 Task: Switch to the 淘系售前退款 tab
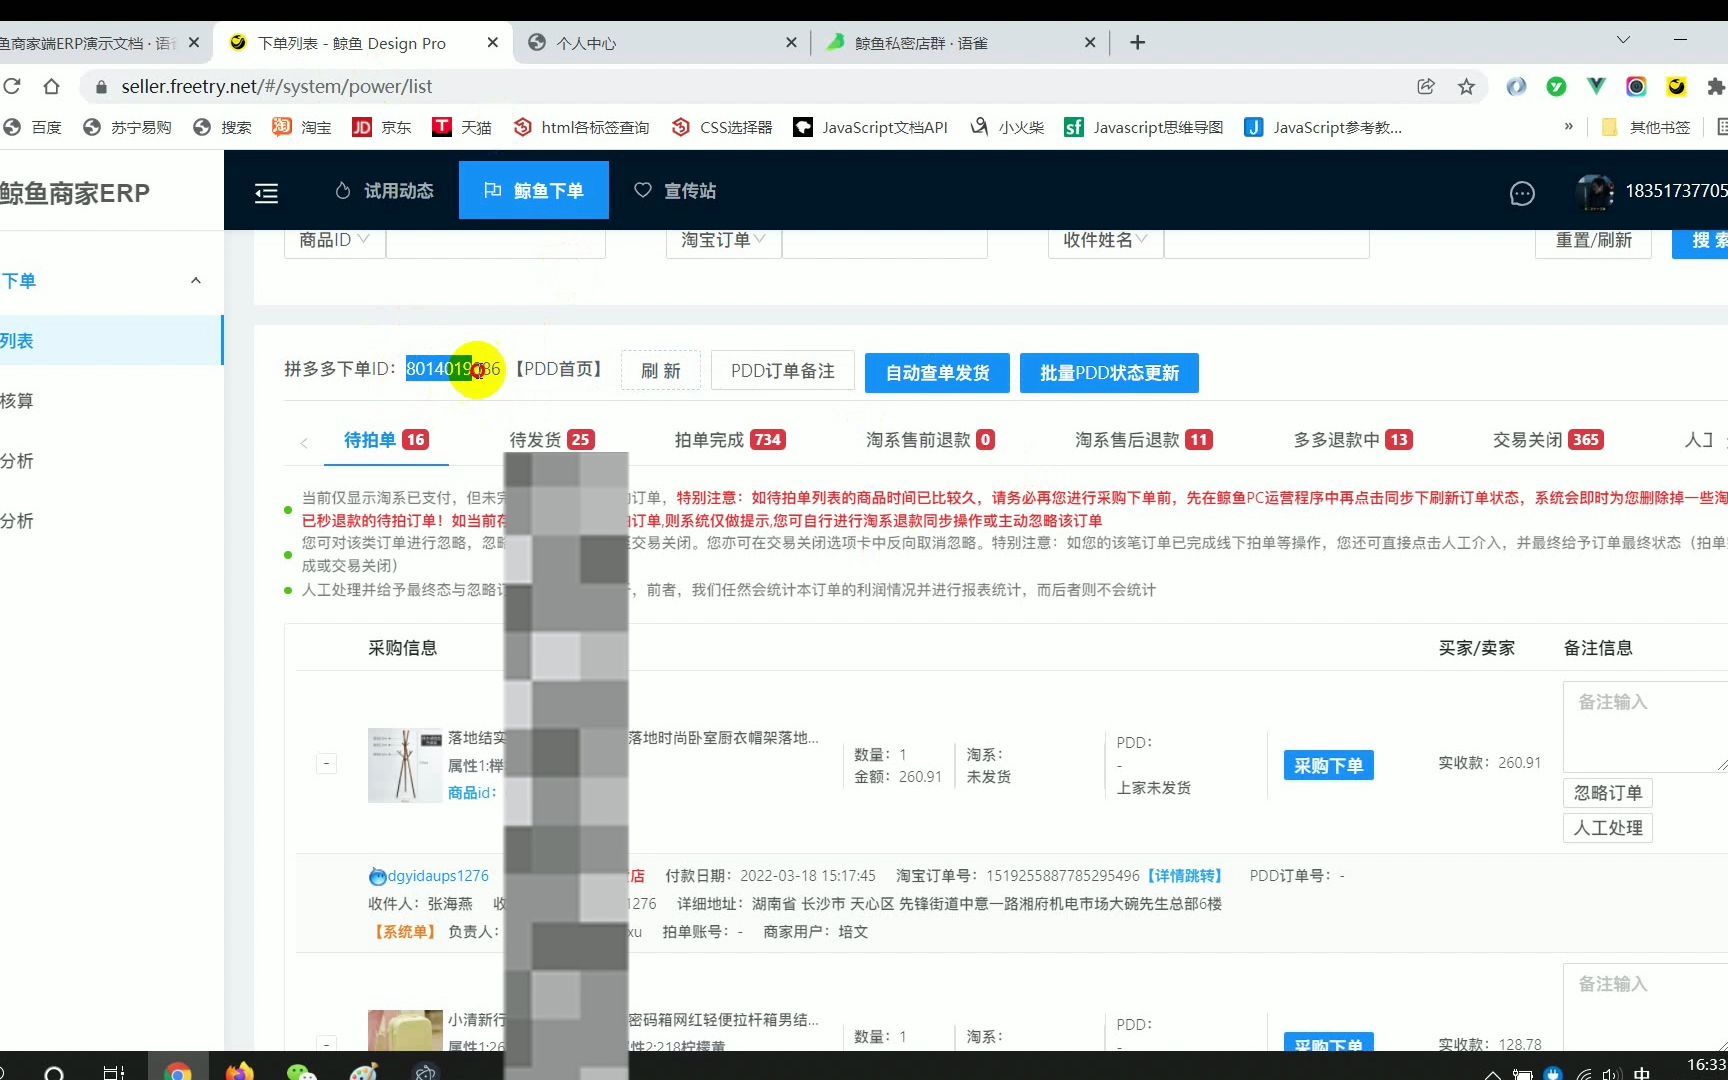[x=930, y=440]
